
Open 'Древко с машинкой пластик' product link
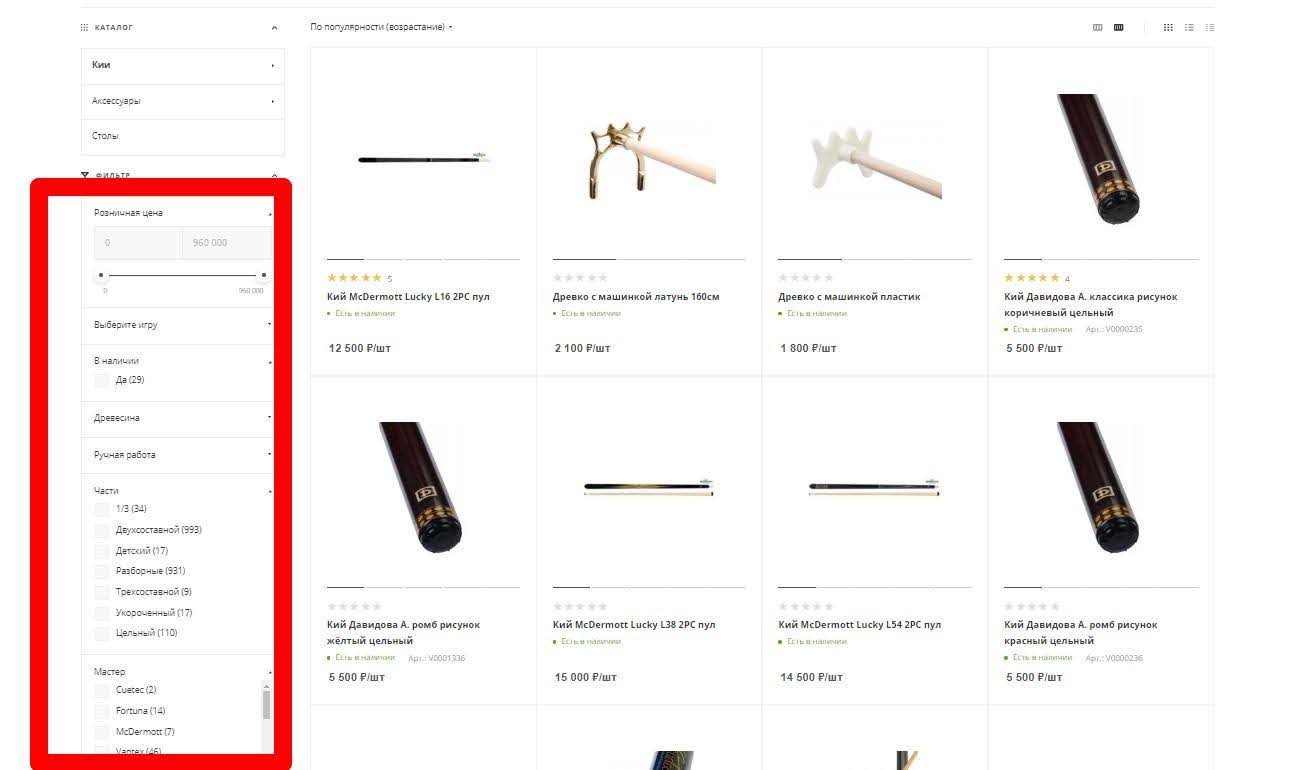[849, 297]
